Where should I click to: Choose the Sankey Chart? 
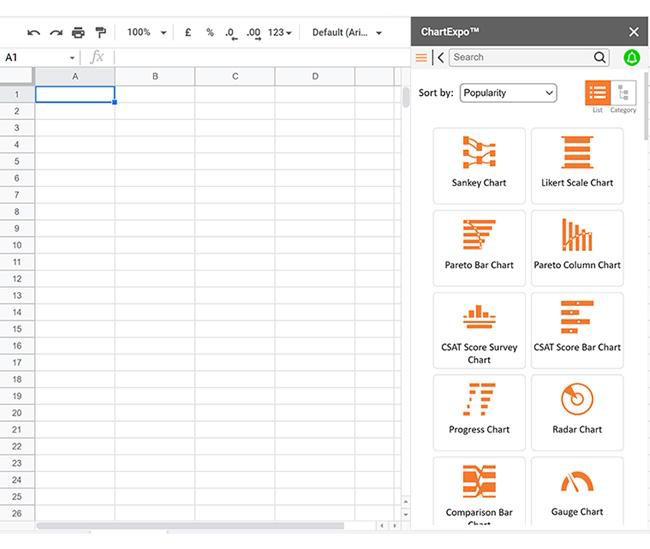[479, 166]
